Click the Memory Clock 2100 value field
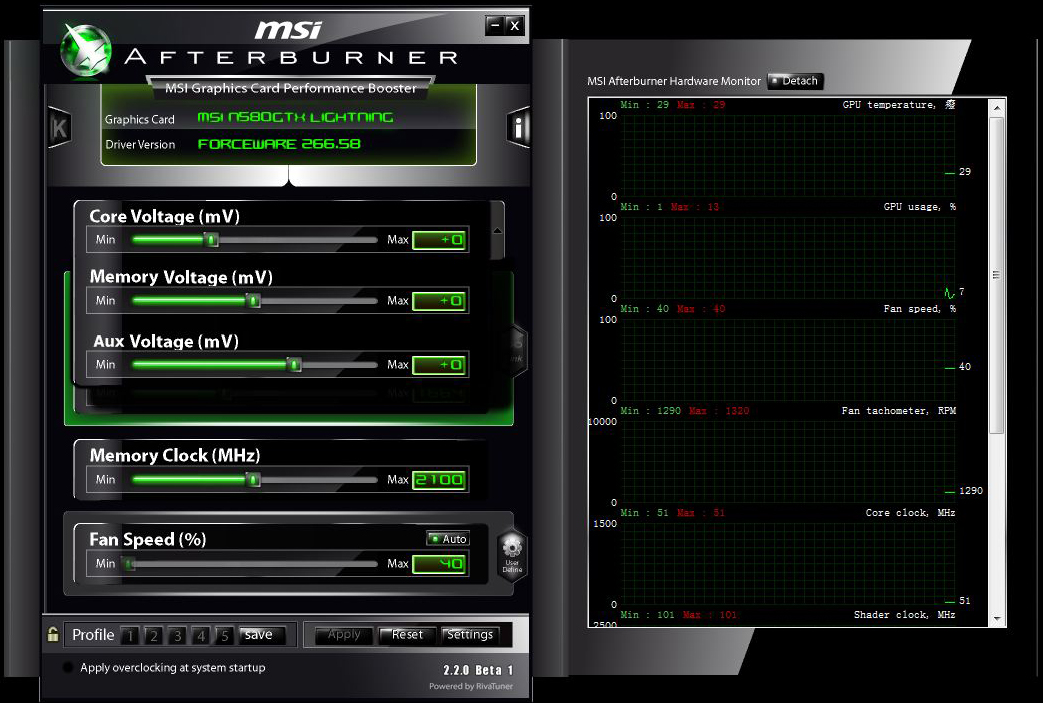The image size is (1043, 703). point(439,480)
